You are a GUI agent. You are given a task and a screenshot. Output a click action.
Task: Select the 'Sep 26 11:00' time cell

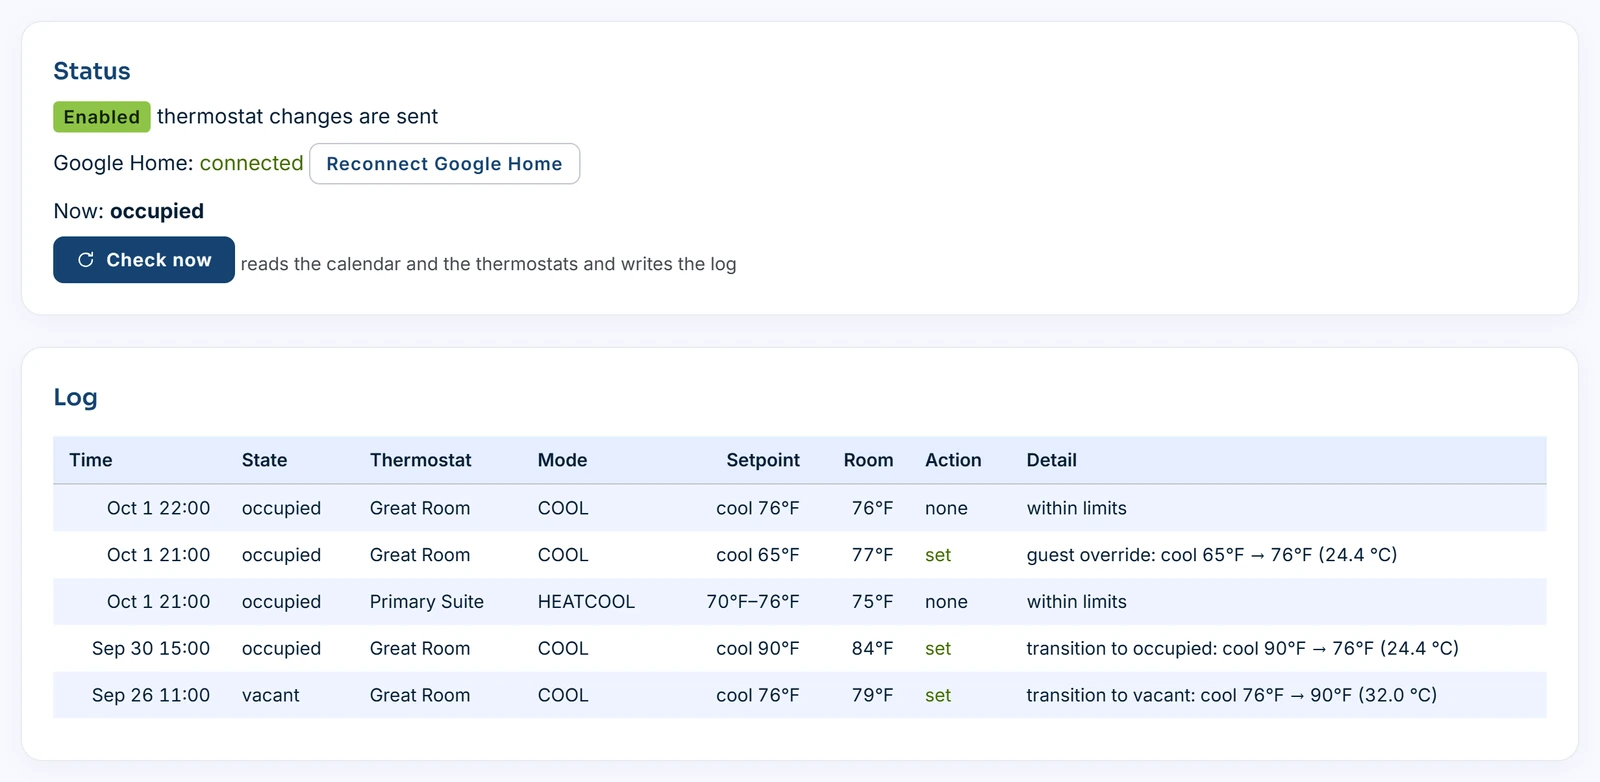[x=151, y=695]
